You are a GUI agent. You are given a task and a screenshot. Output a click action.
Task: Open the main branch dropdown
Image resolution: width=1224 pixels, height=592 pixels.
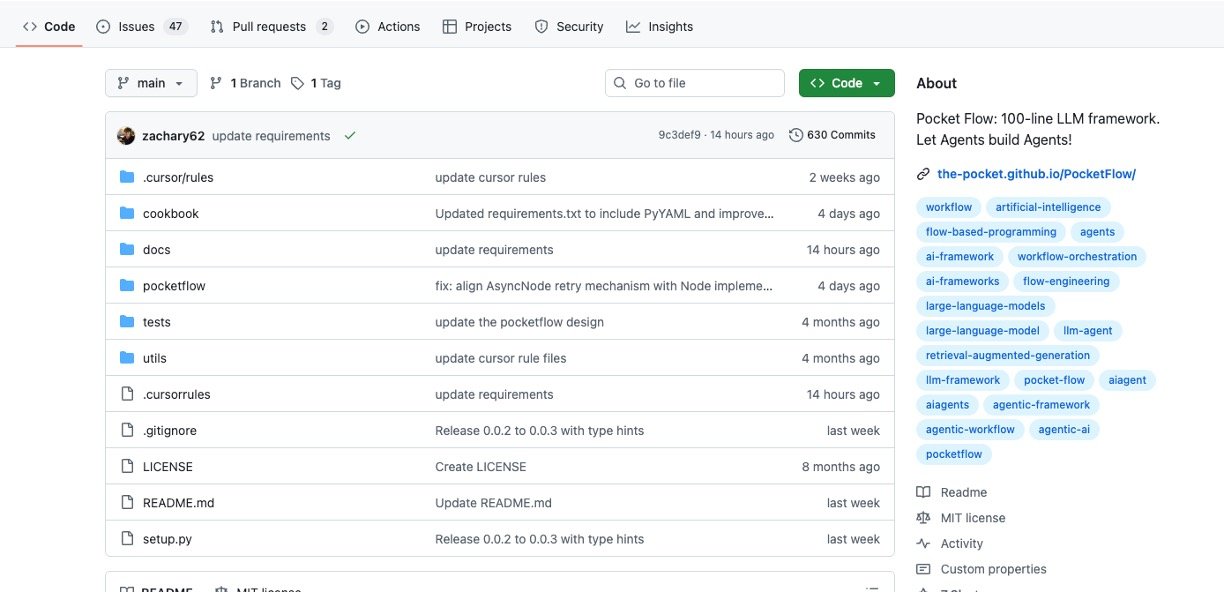point(151,83)
